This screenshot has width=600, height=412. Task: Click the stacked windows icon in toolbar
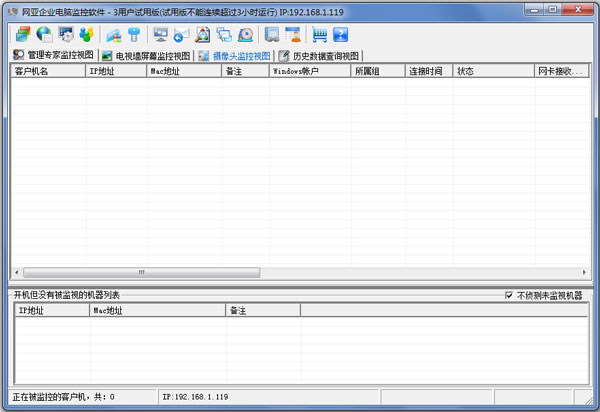[22, 34]
